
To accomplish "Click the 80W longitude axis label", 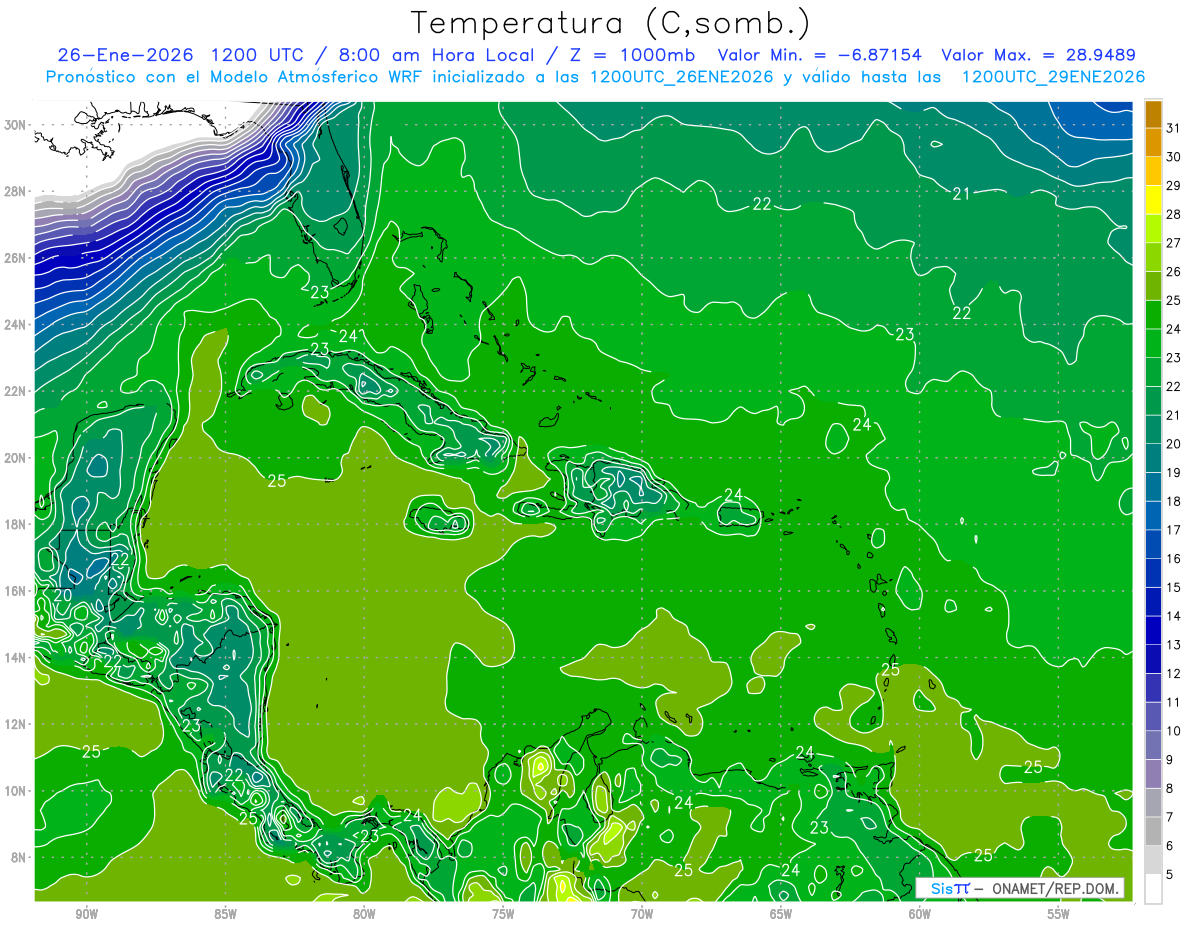I will [x=364, y=914].
